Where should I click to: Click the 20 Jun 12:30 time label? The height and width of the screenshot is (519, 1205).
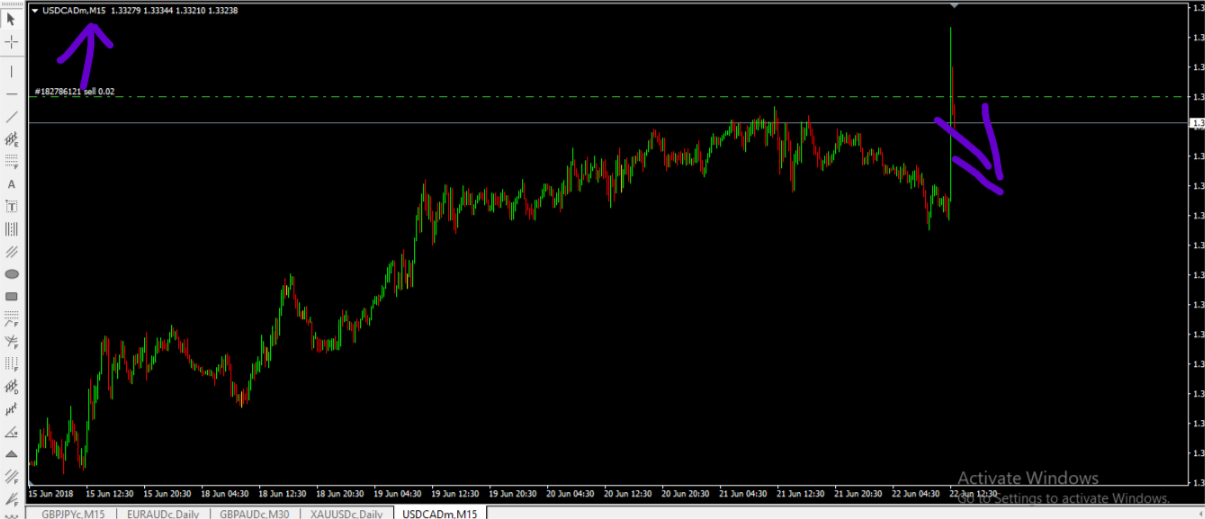[x=629, y=494]
